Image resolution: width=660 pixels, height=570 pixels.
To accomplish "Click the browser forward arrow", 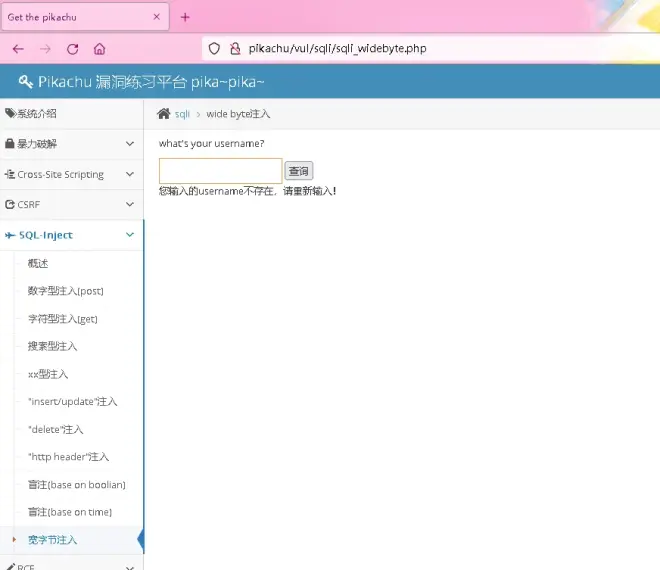I will coord(45,49).
